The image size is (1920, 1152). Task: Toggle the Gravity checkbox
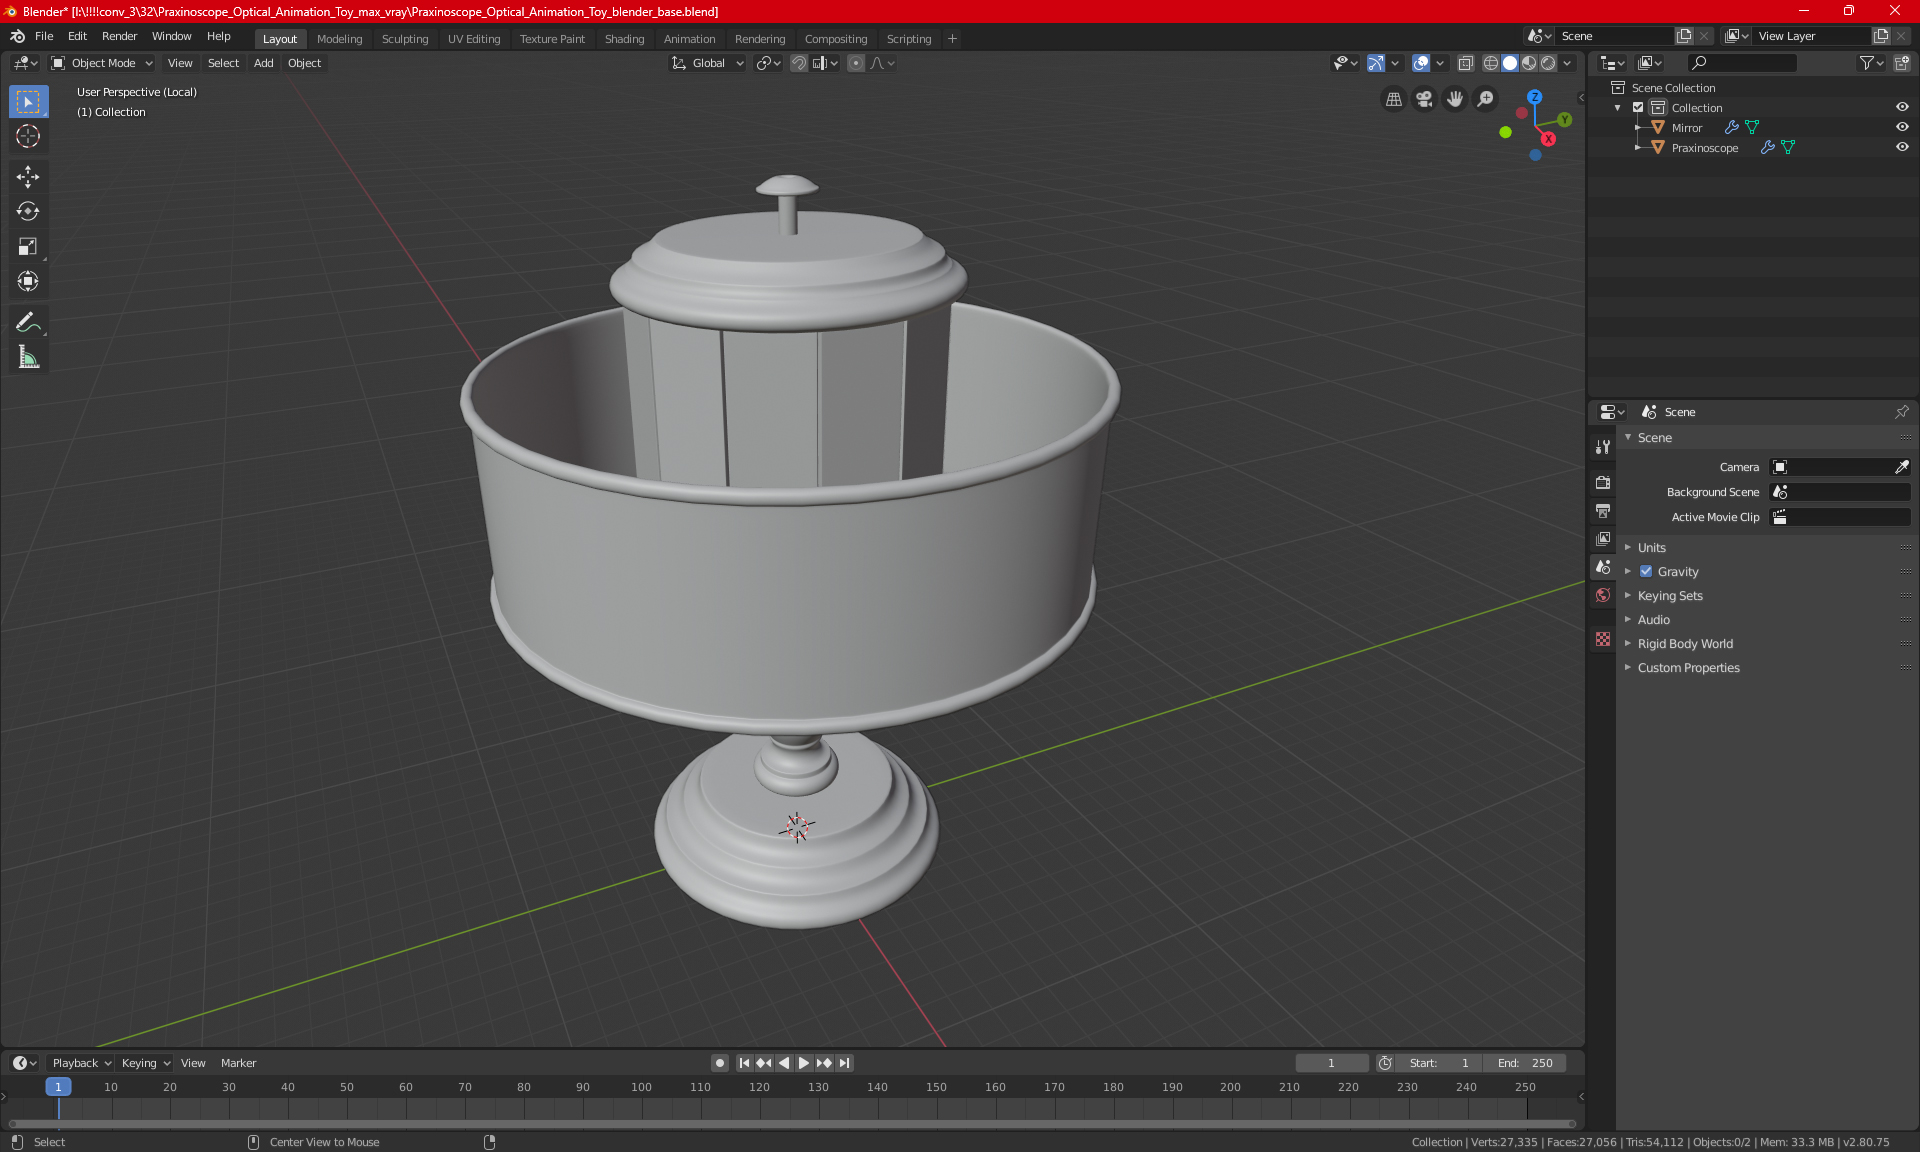coord(1646,572)
